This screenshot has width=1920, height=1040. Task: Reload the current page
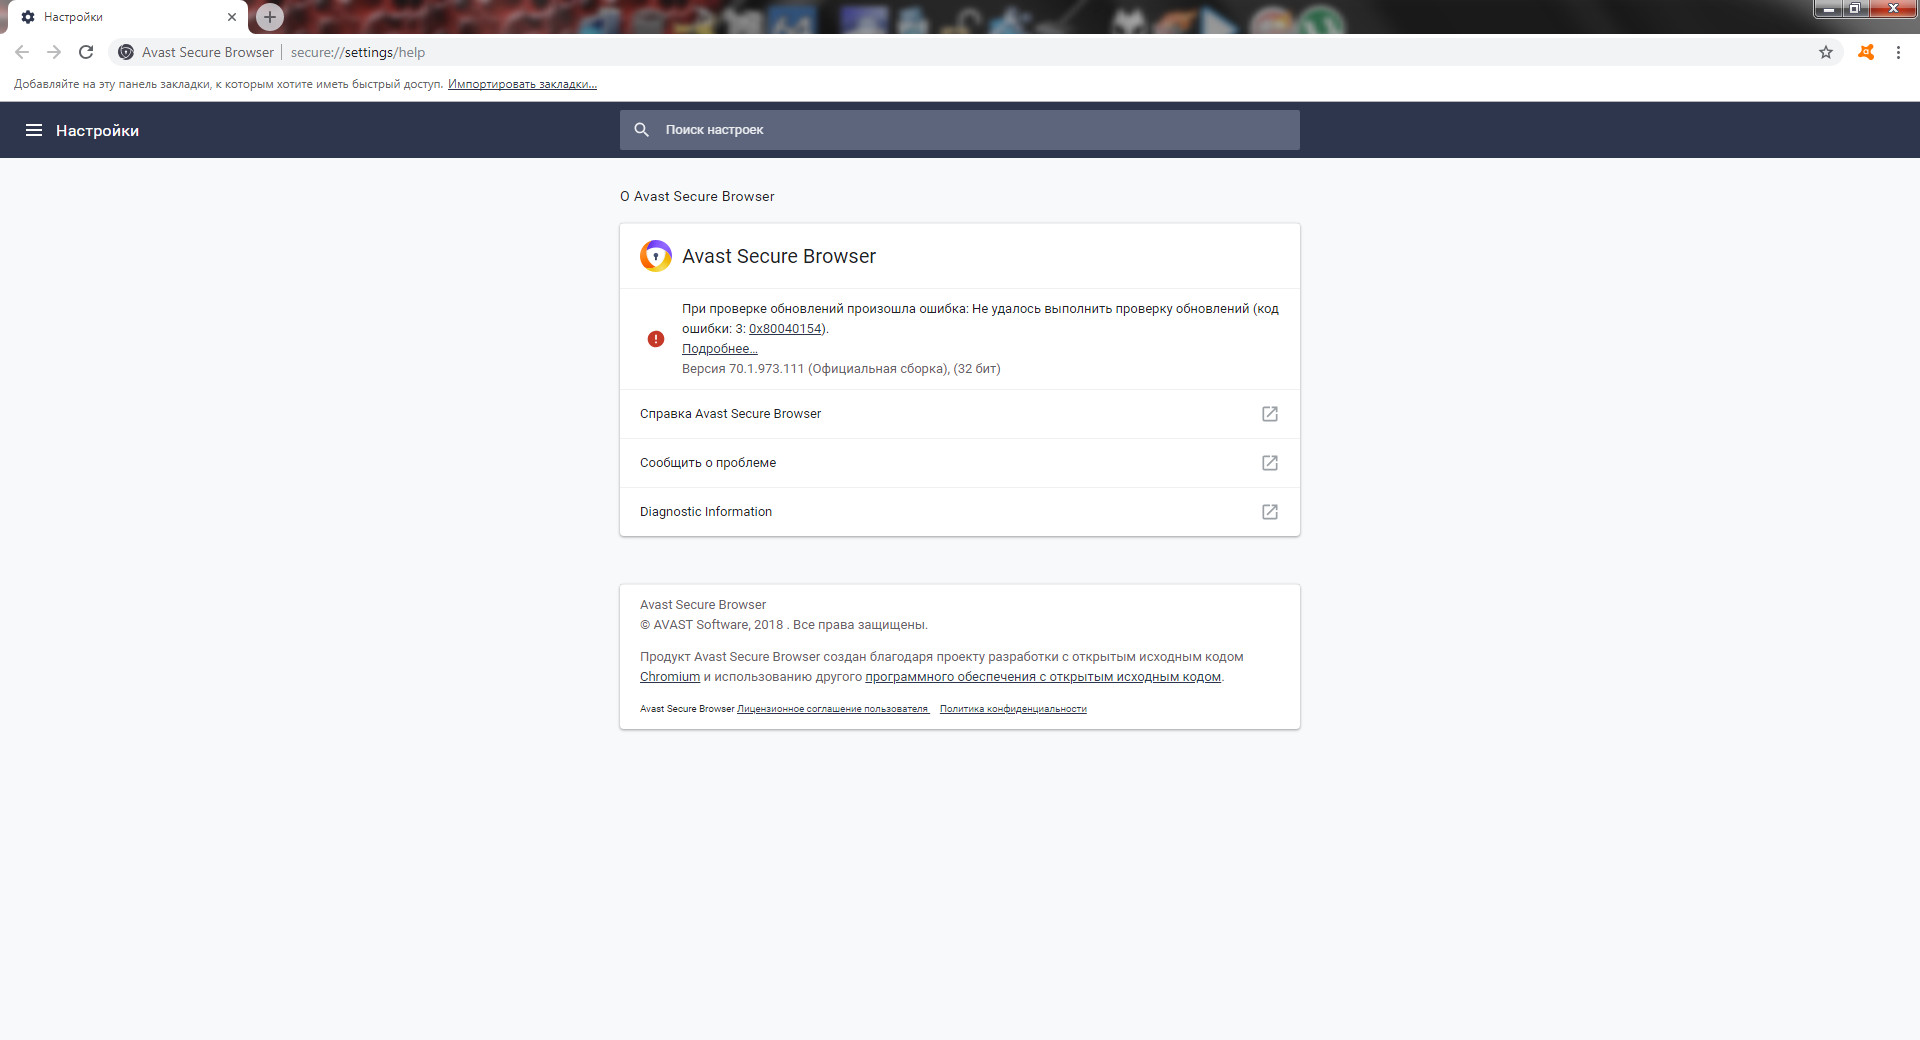[86, 52]
